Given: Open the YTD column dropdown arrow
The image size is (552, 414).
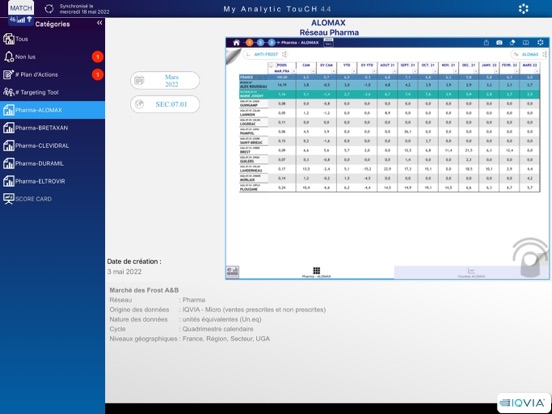Looking at the screenshot, I should tap(354, 71).
